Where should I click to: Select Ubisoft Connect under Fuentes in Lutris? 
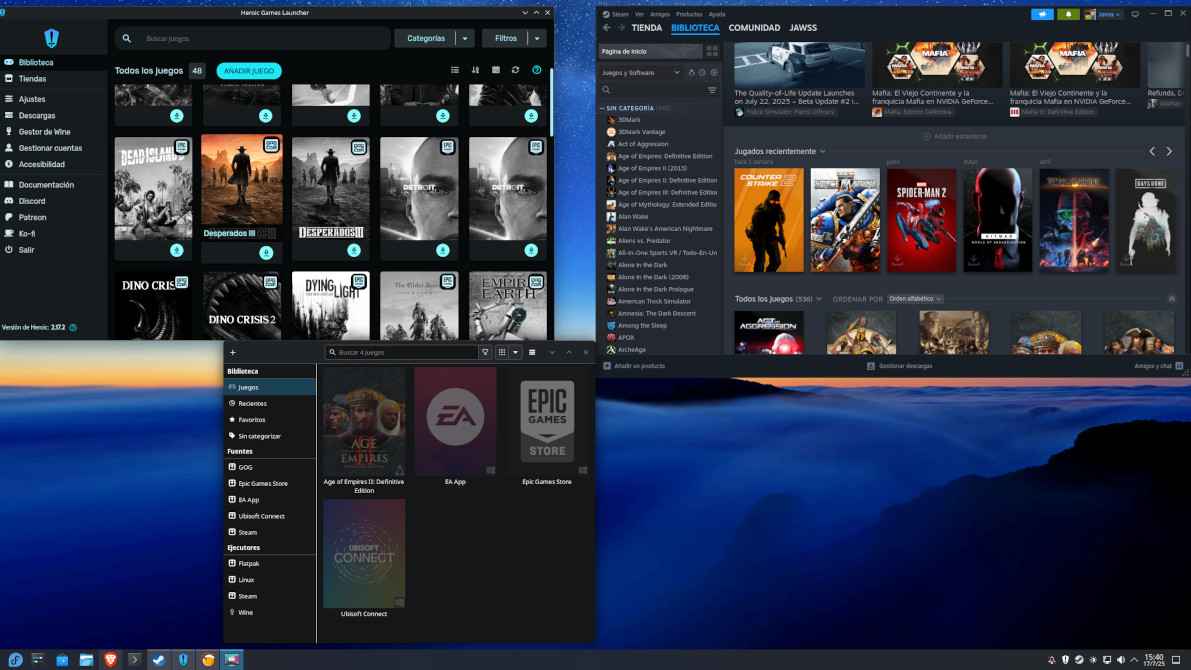point(270,516)
